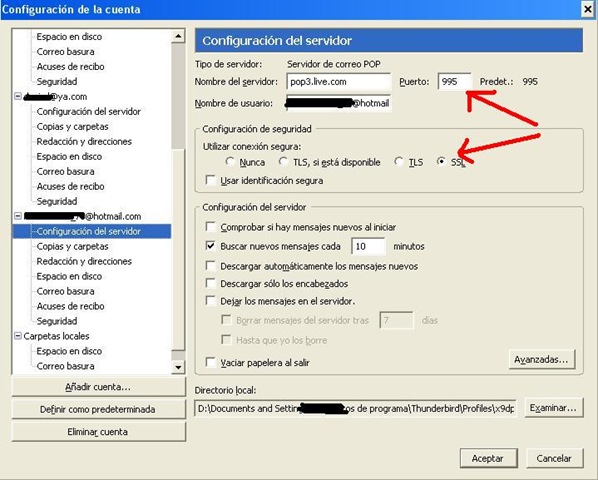Viewport: 598px width, 480px height.
Task: Click Añadir cuenta... button
Action: click(x=98, y=387)
